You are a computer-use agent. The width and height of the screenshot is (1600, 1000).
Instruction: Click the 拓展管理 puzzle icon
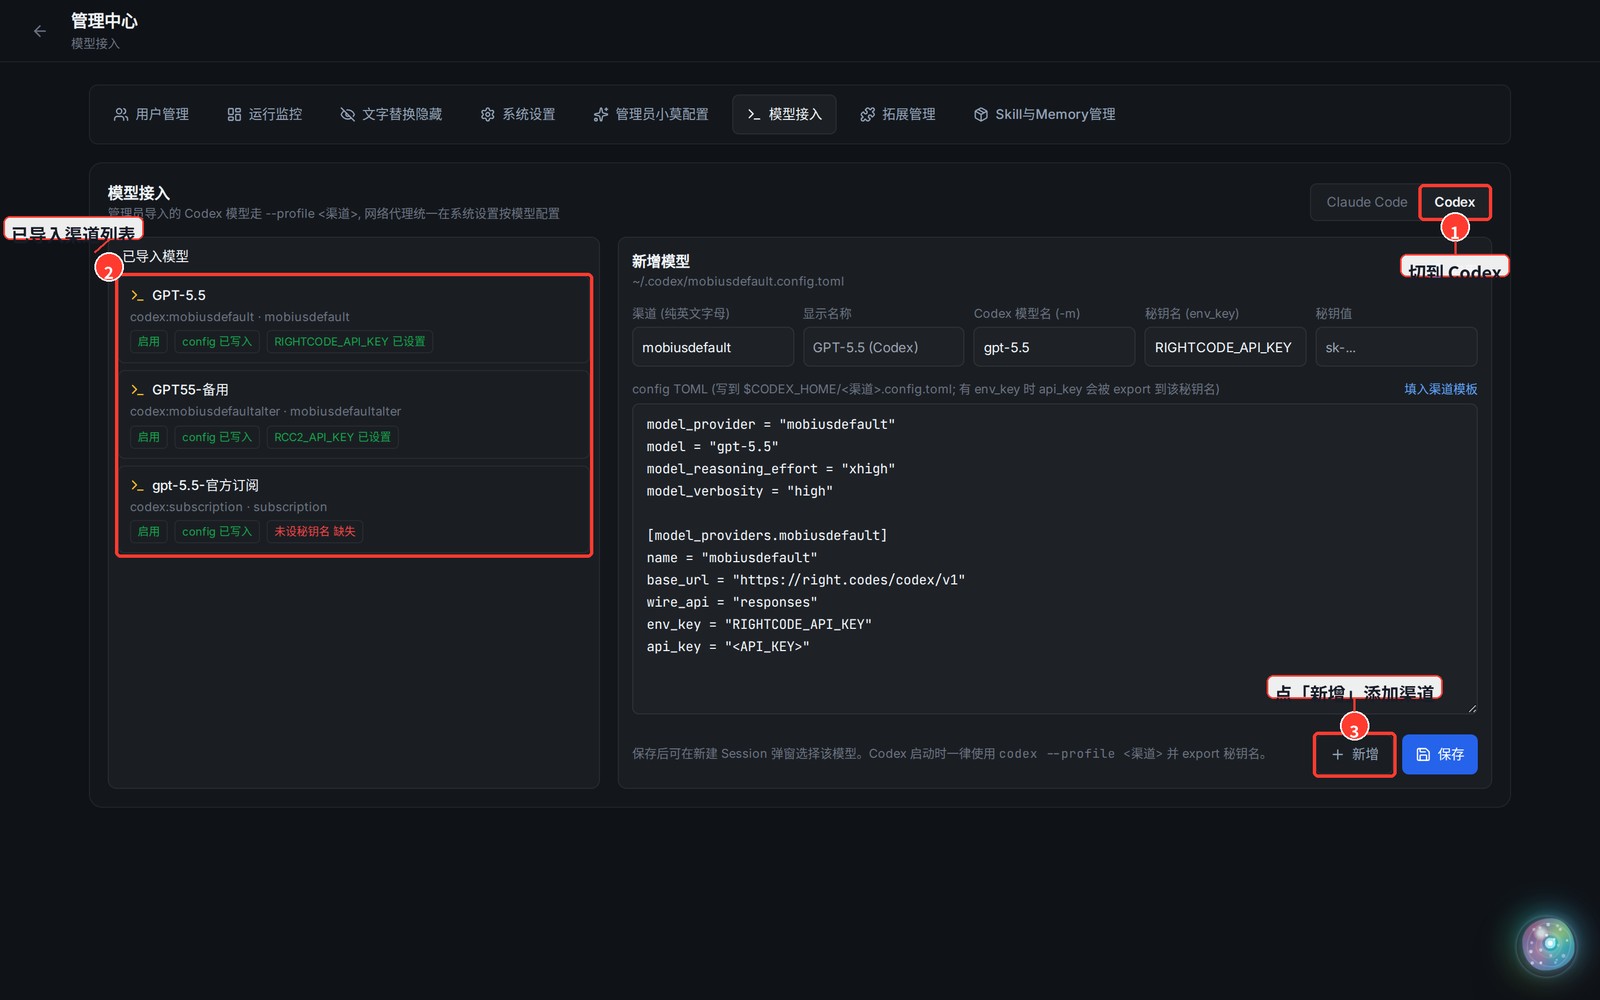click(x=868, y=115)
